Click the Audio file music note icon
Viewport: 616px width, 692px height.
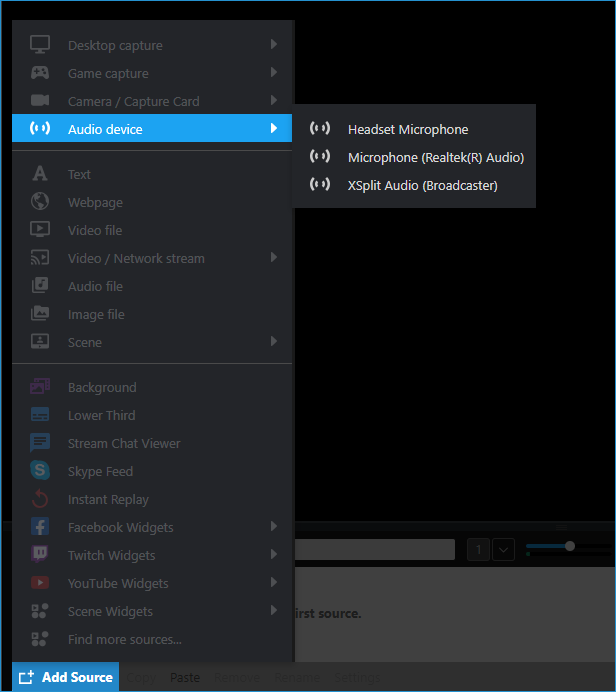point(40,285)
